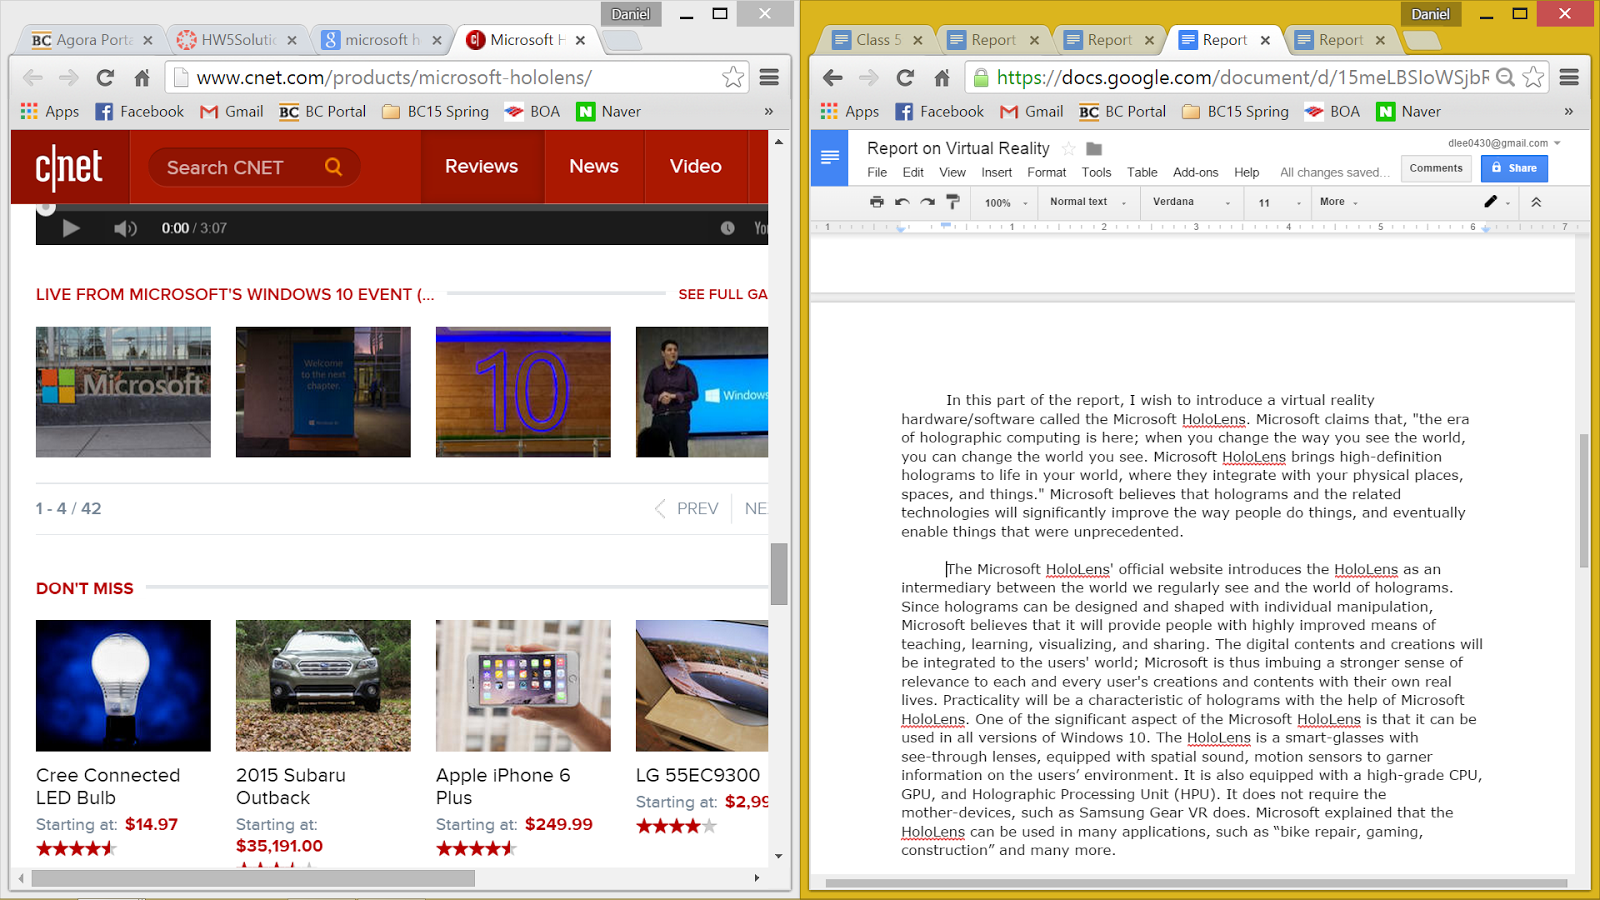This screenshot has height=900, width=1600.
Task: Click the clock icon in the video player
Action: click(728, 228)
